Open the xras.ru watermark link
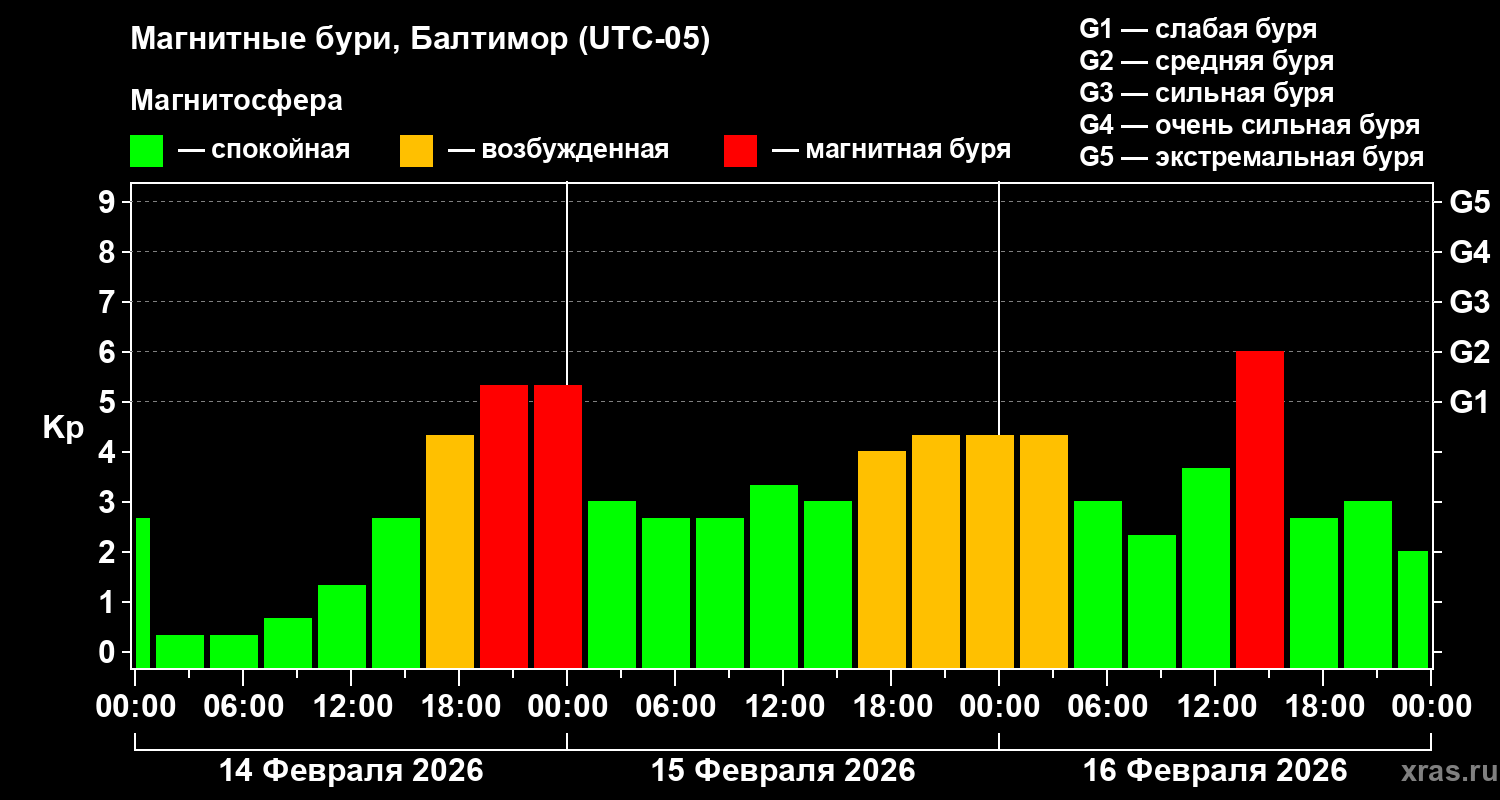Viewport: 1500px width, 800px height. [x=1443, y=771]
